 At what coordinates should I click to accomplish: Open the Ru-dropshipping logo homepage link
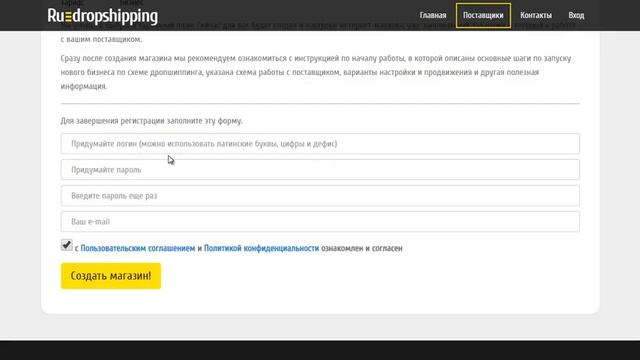click(102, 16)
